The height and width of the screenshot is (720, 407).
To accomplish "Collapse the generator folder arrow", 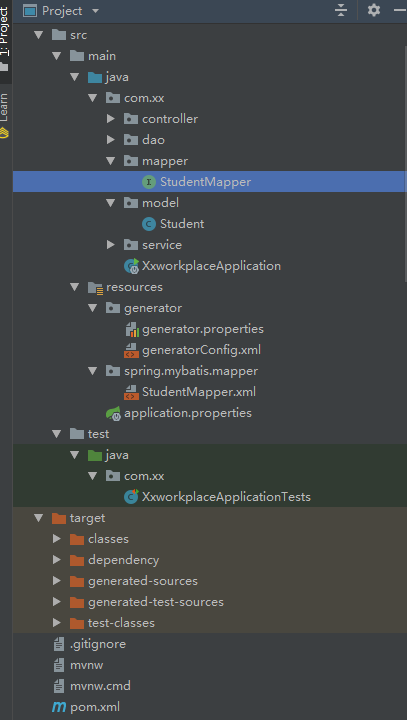I will pos(92,308).
